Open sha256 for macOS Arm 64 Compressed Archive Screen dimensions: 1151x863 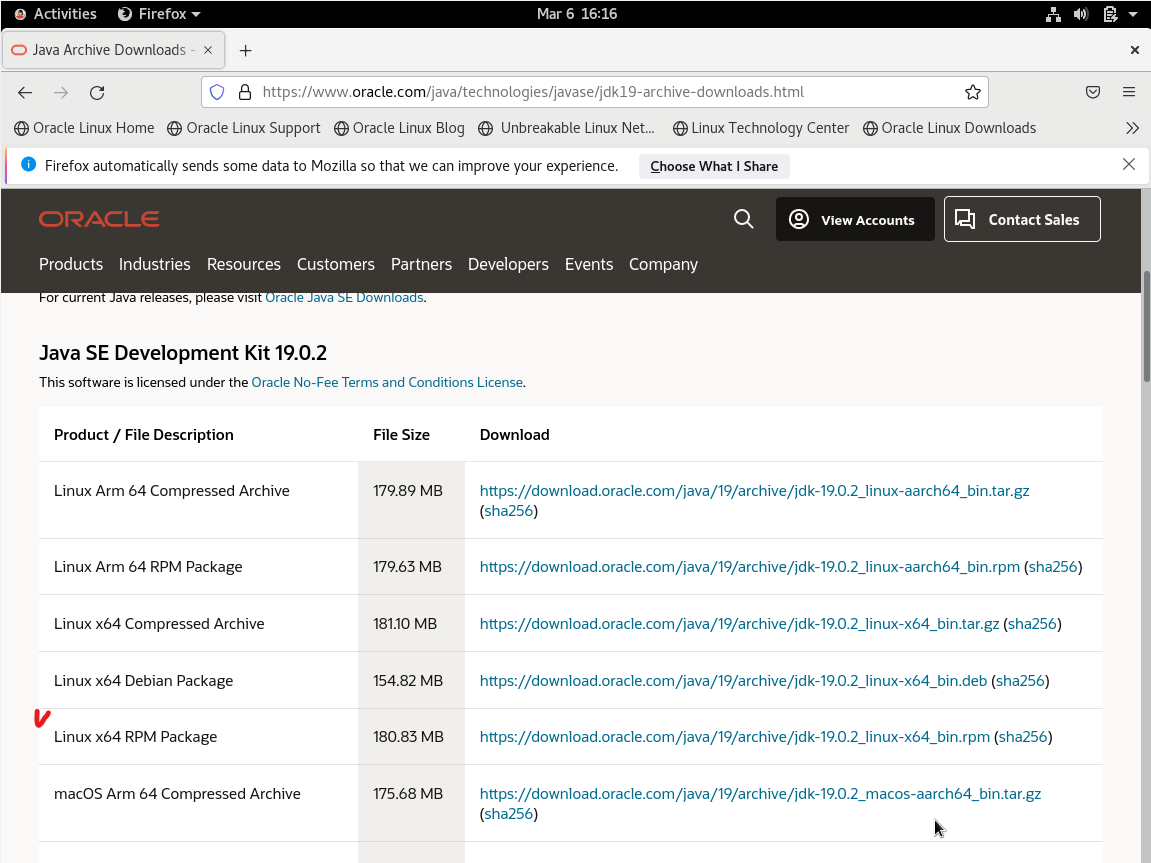[509, 814]
